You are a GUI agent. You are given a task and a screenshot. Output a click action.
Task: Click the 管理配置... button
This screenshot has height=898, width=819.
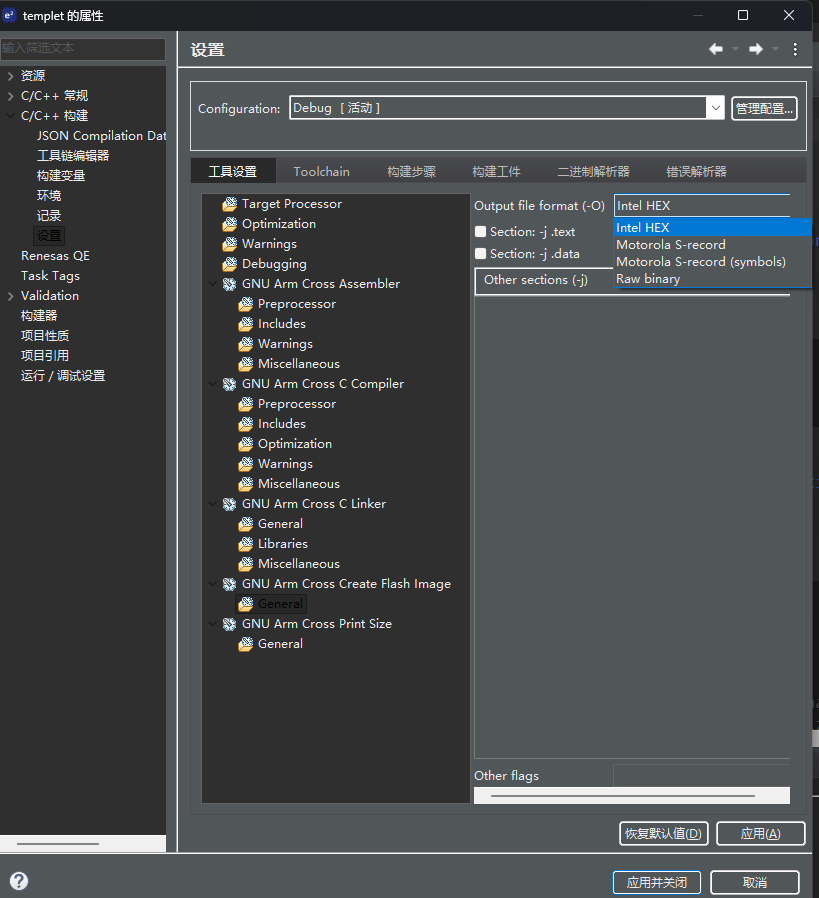[764, 108]
